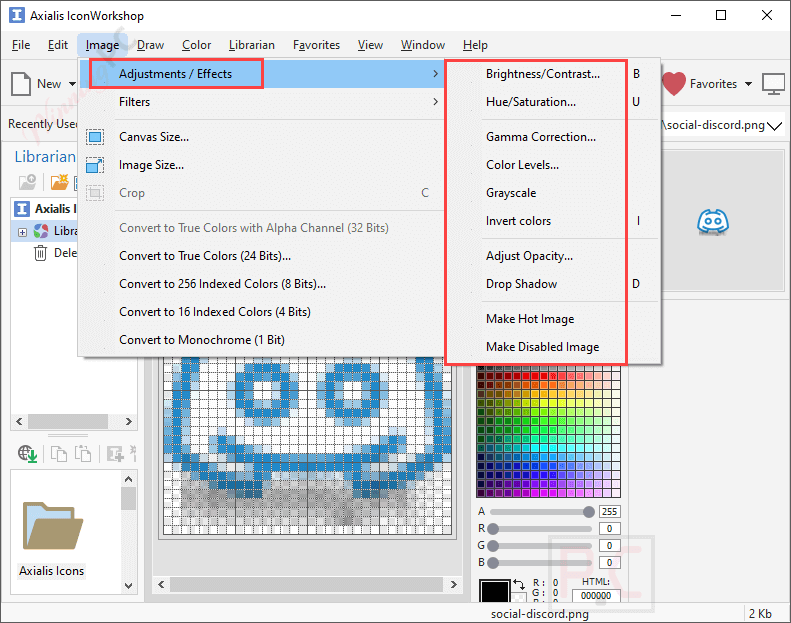Click the Canvas Size icon
791x623 pixels.
pos(95,137)
